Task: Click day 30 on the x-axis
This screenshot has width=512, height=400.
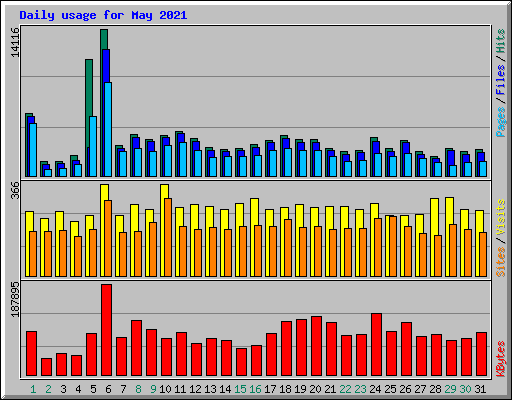Action: (465, 389)
